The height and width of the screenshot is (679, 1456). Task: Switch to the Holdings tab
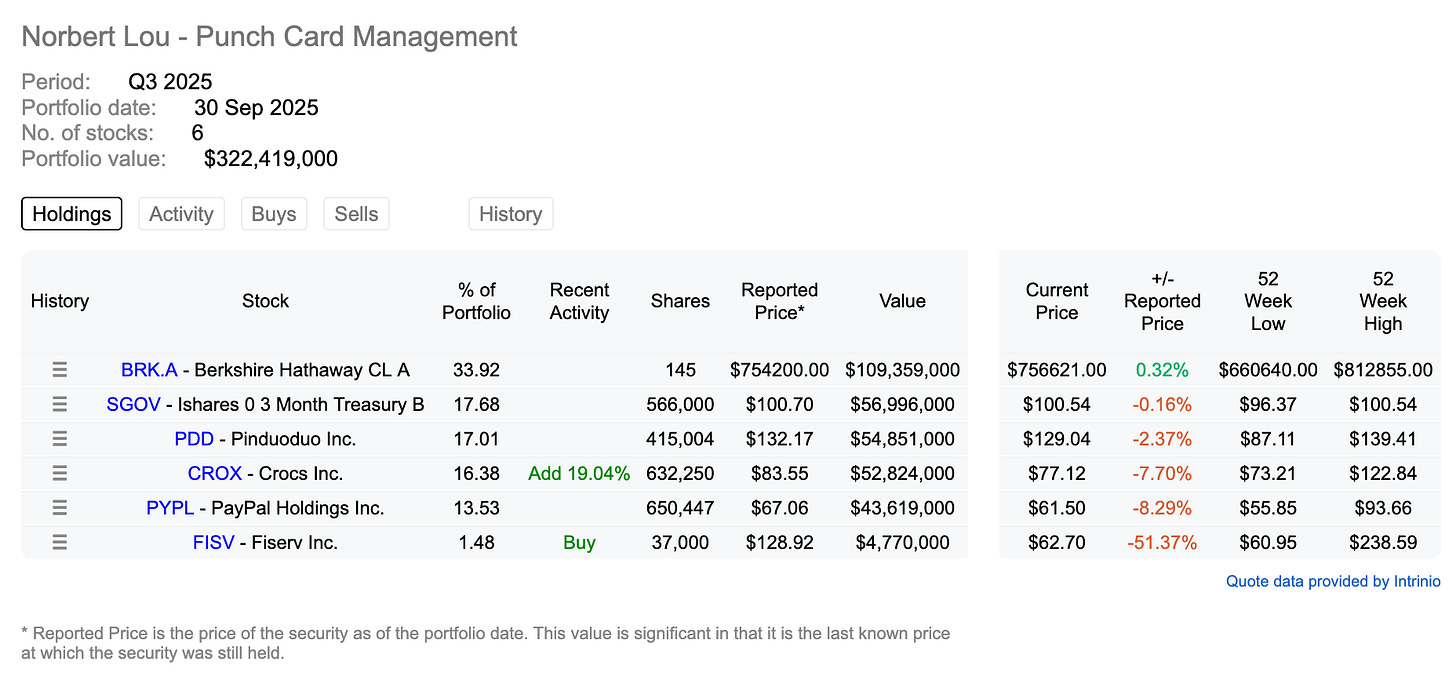pos(72,214)
